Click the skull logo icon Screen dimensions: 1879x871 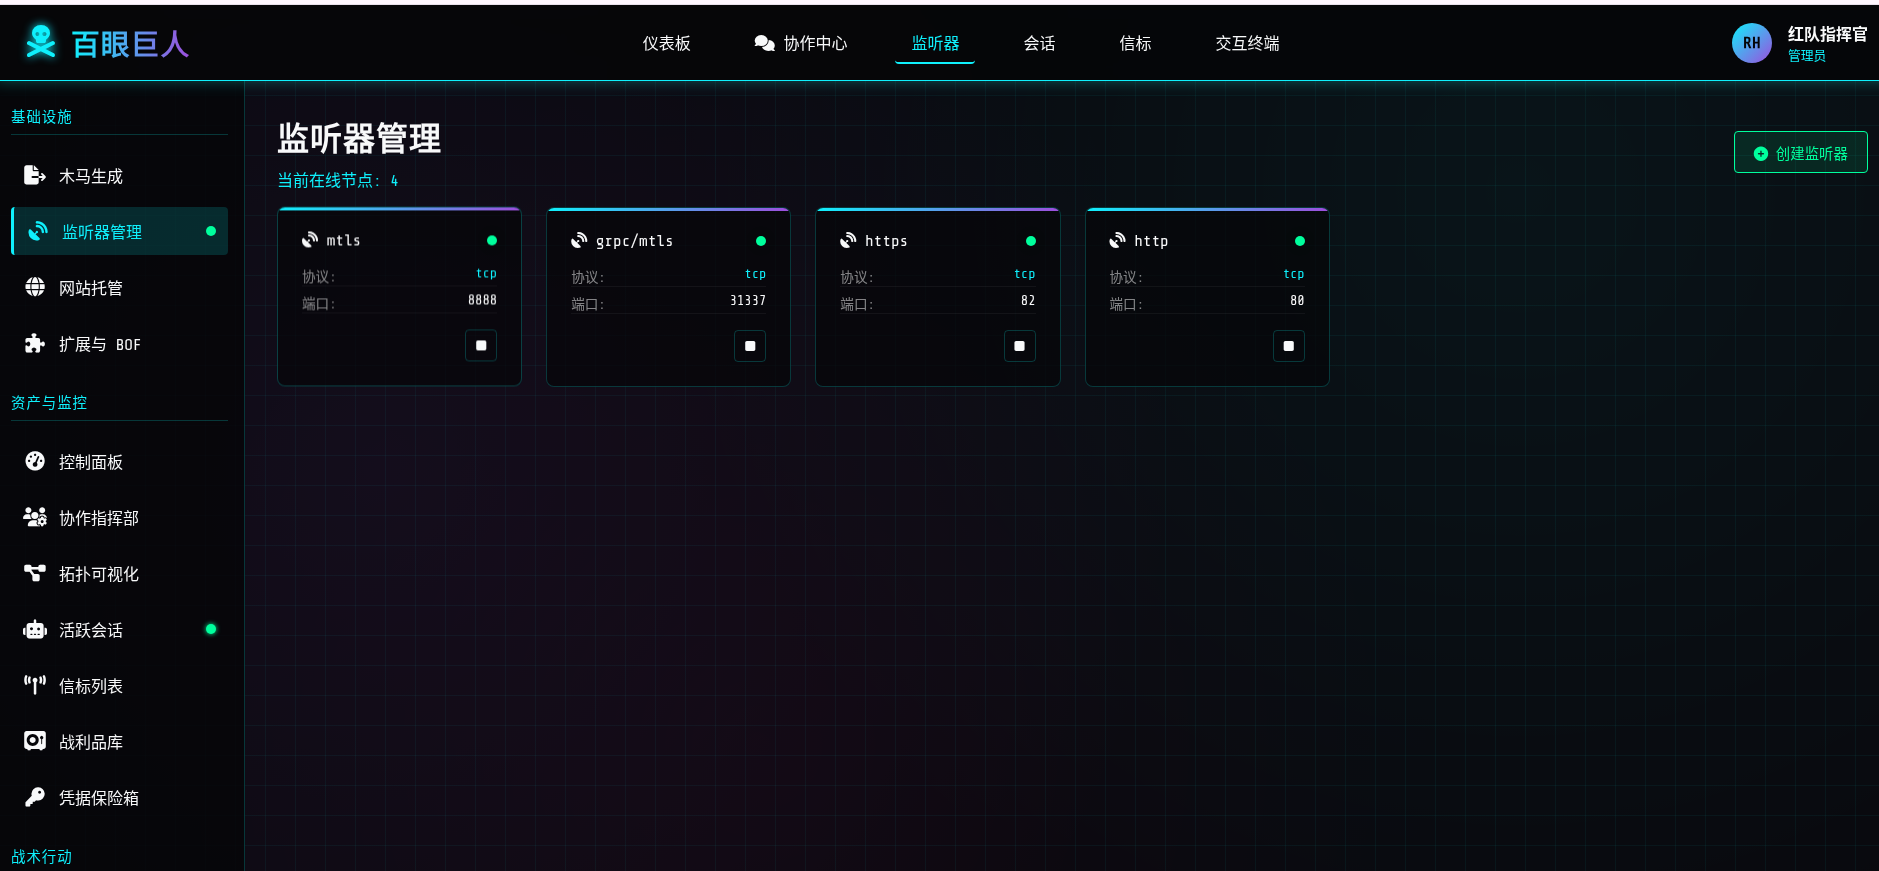41,42
